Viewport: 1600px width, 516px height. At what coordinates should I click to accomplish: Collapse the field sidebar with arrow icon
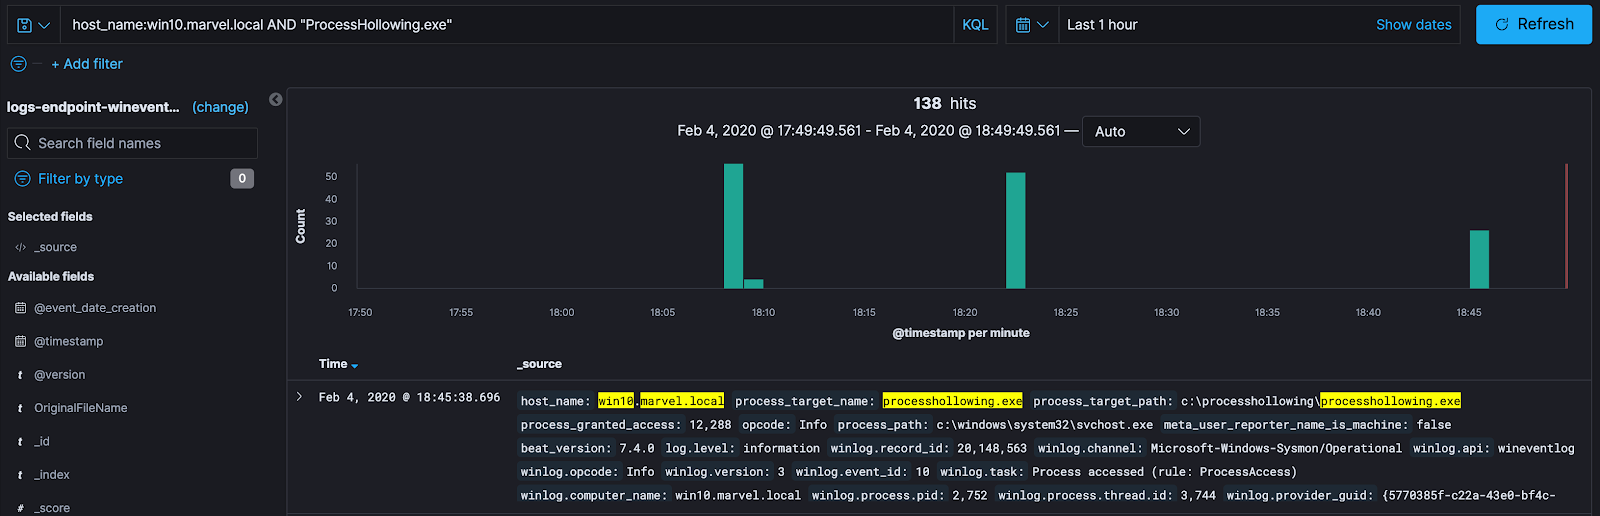point(276,99)
